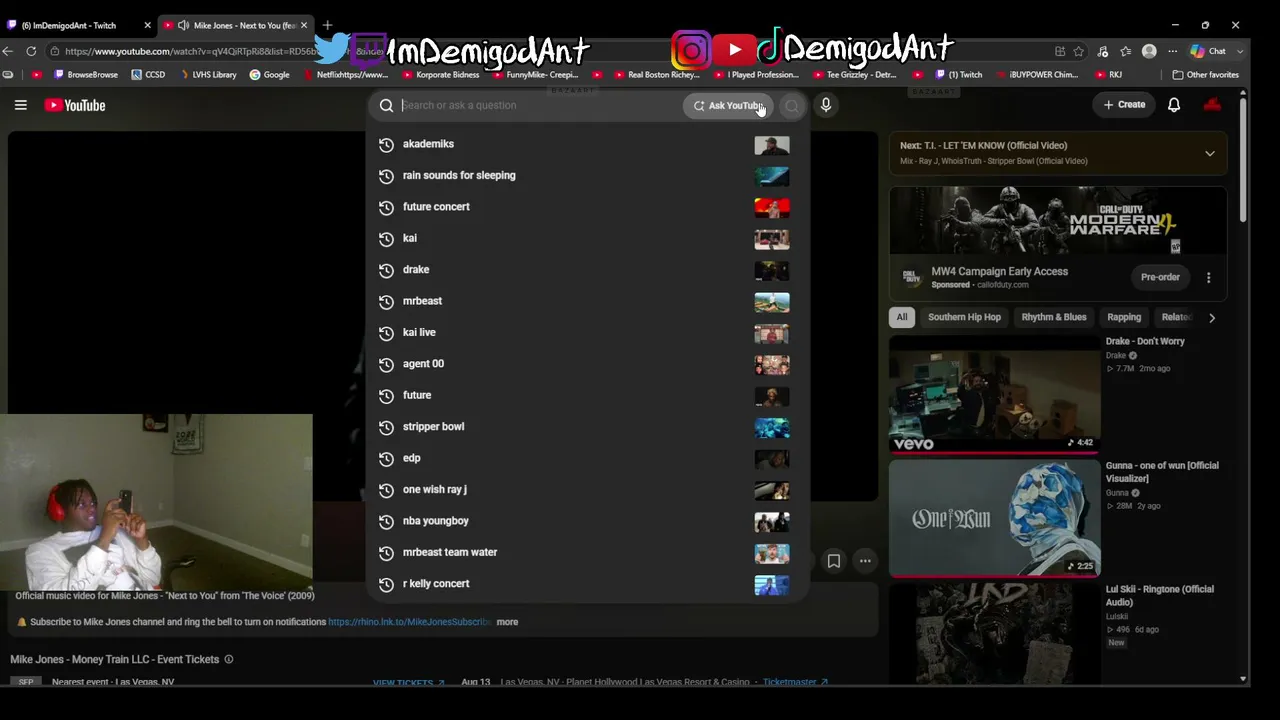Favorite this page with the star icon
1280x720 pixels.
[1079, 51]
